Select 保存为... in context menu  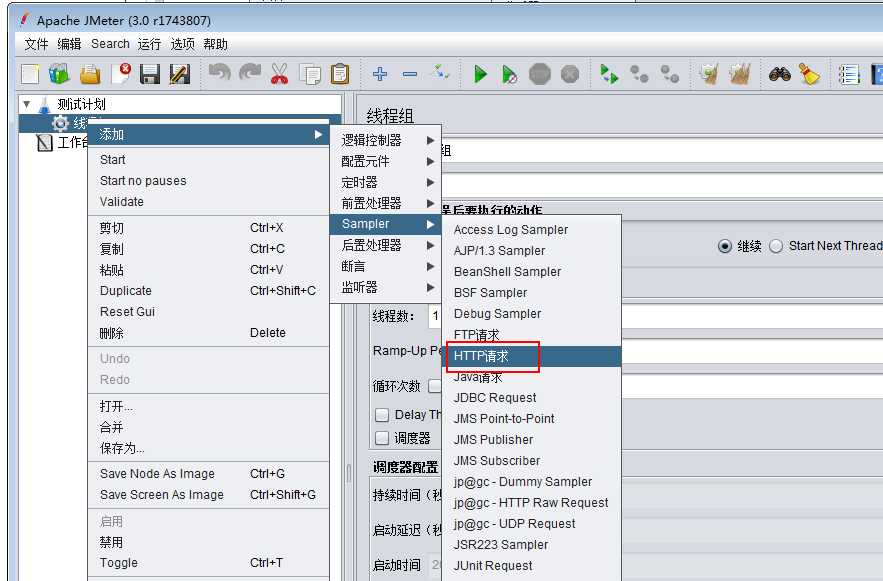[209, 448]
